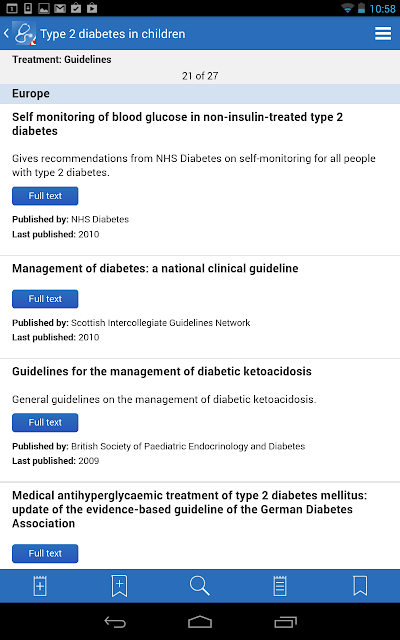Open search using the magnifying glass icon

tap(200, 586)
